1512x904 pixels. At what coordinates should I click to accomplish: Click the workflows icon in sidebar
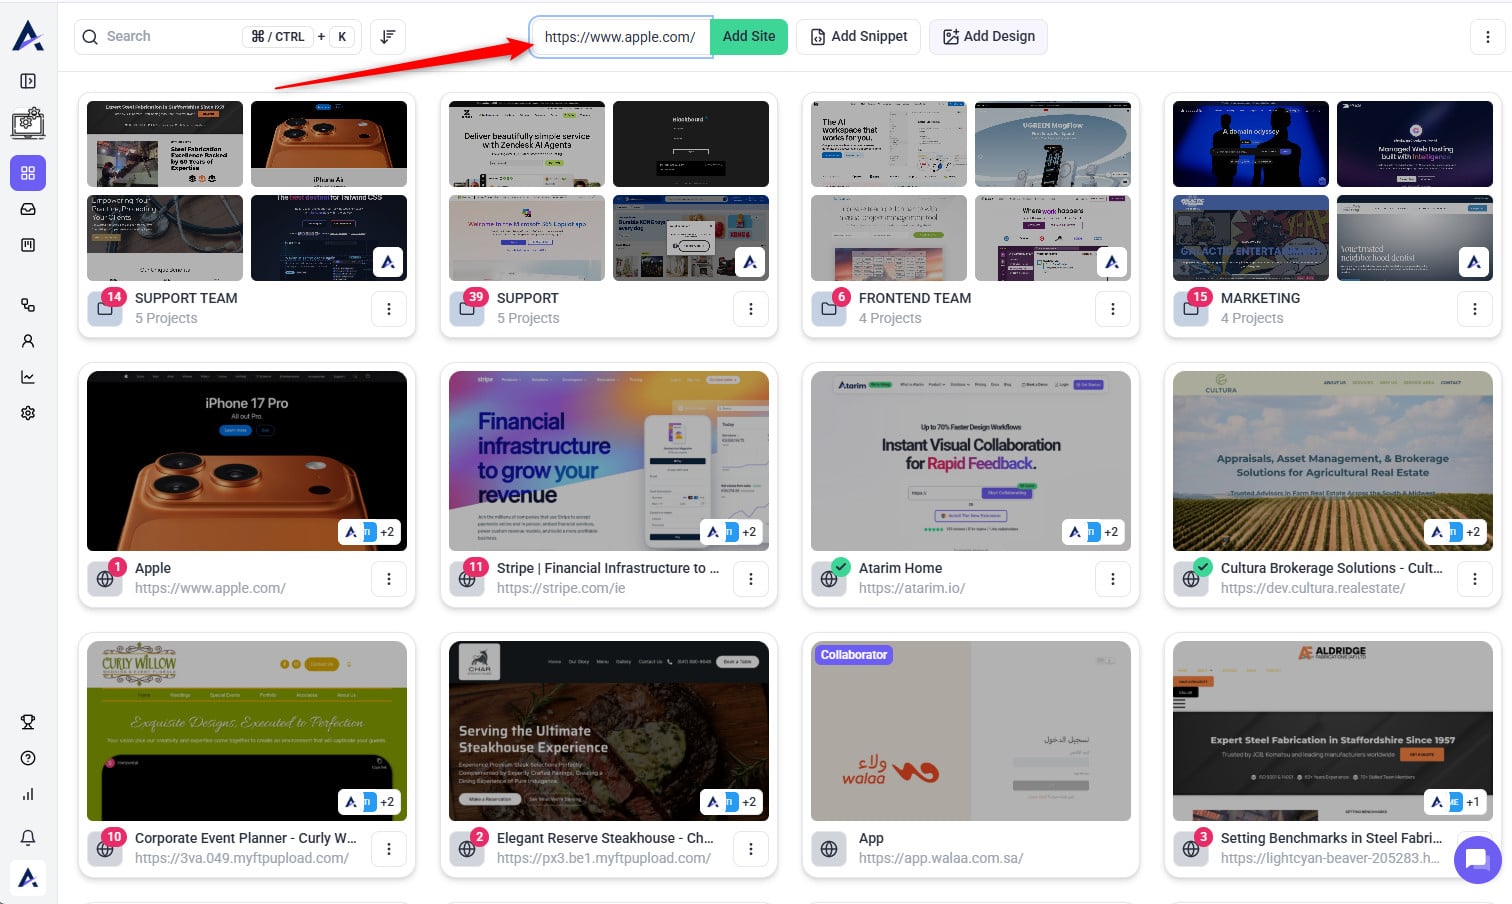28,305
